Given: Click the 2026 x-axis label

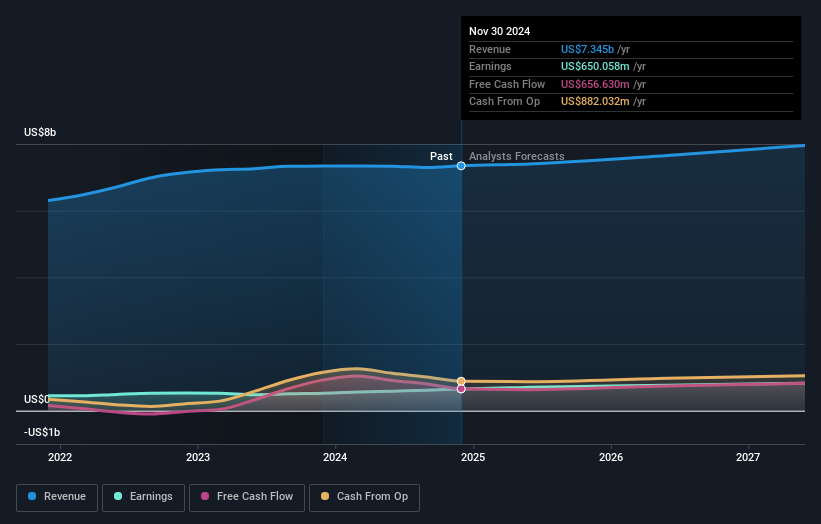Looking at the screenshot, I should click(611, 457).
